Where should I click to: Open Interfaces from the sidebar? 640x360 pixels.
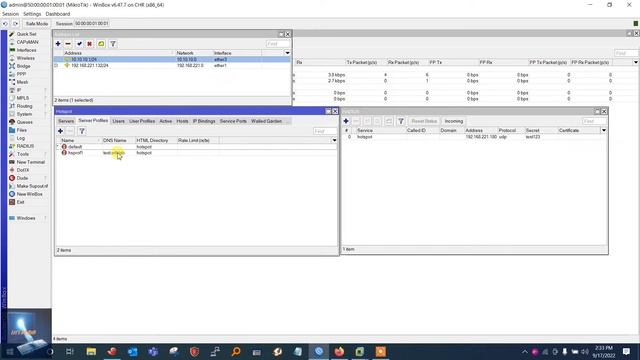26,50
